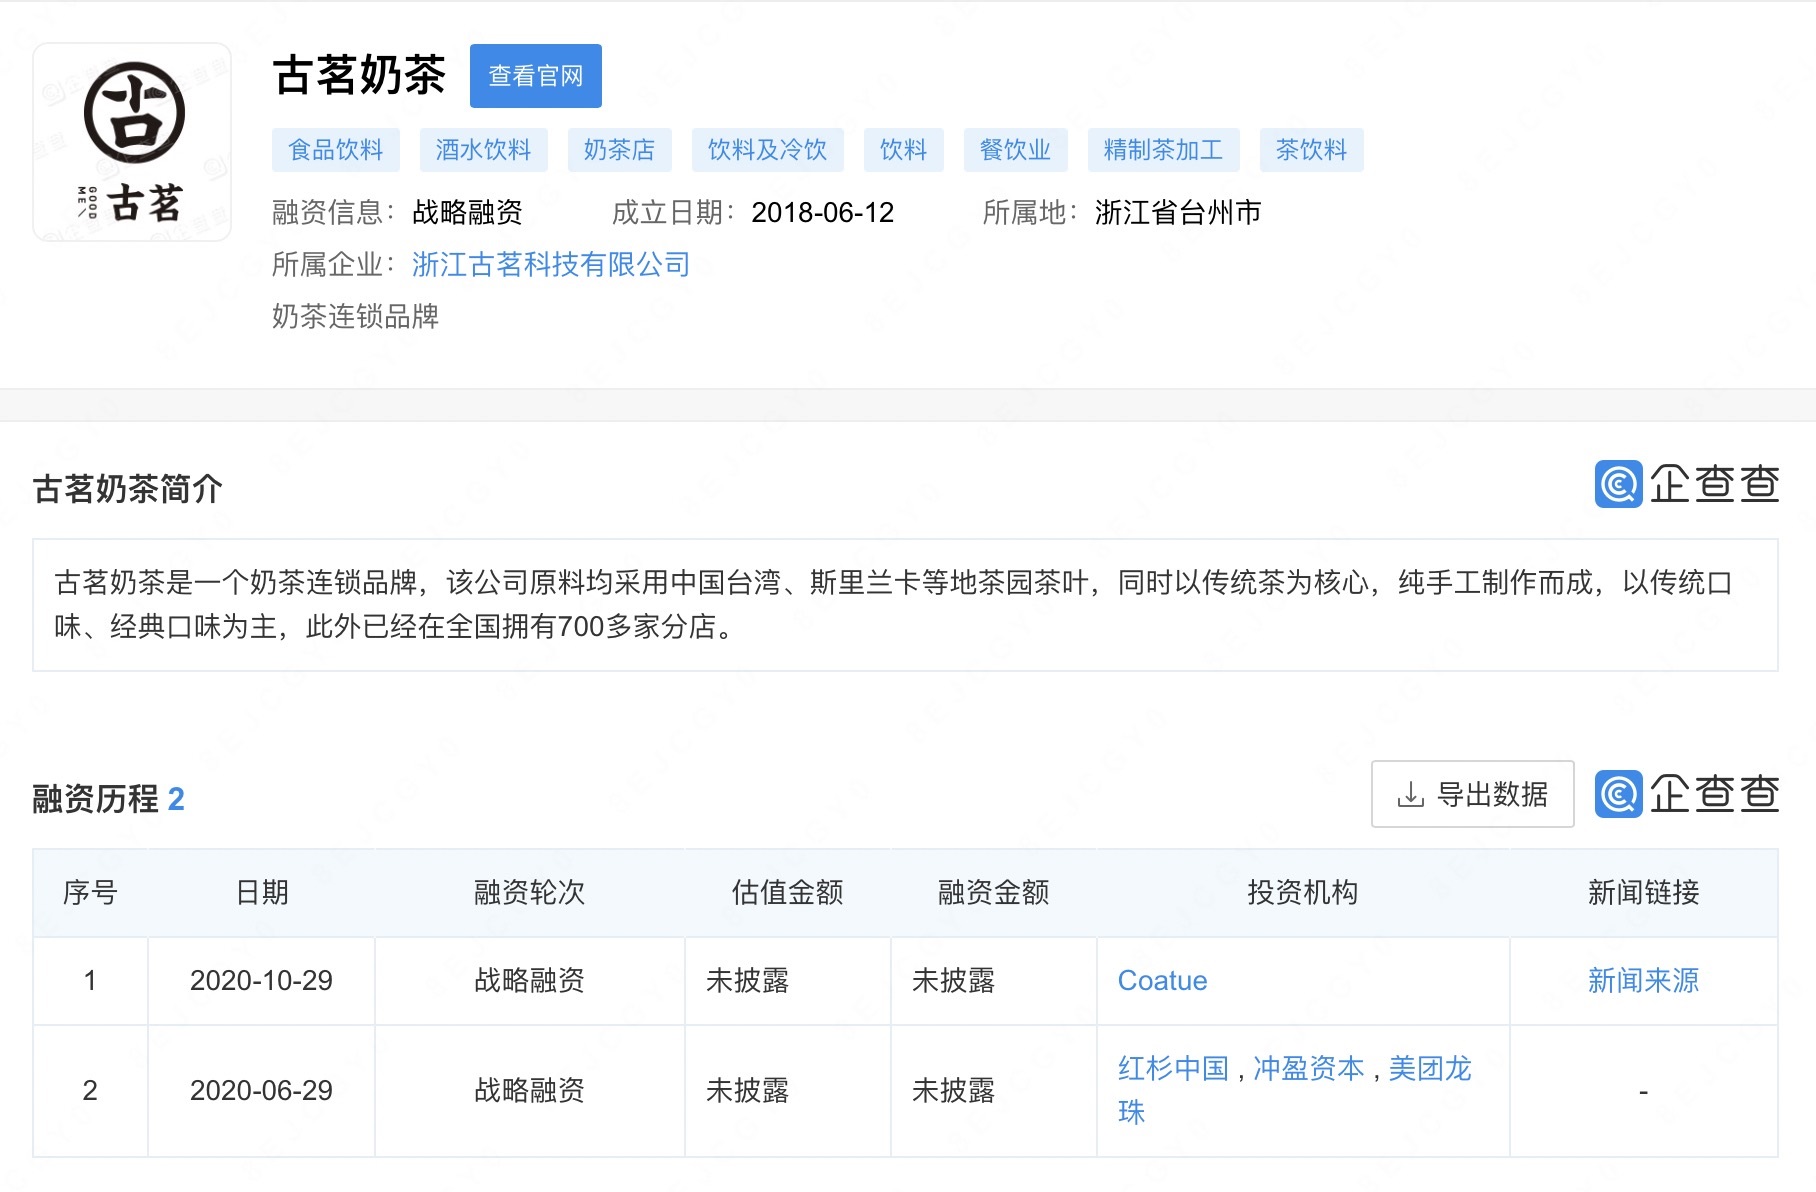The height and width of the screenshot is (1192, 1816).
Task: Click the 古茗奶茶简介 section heading
Action: click(127, 489)
